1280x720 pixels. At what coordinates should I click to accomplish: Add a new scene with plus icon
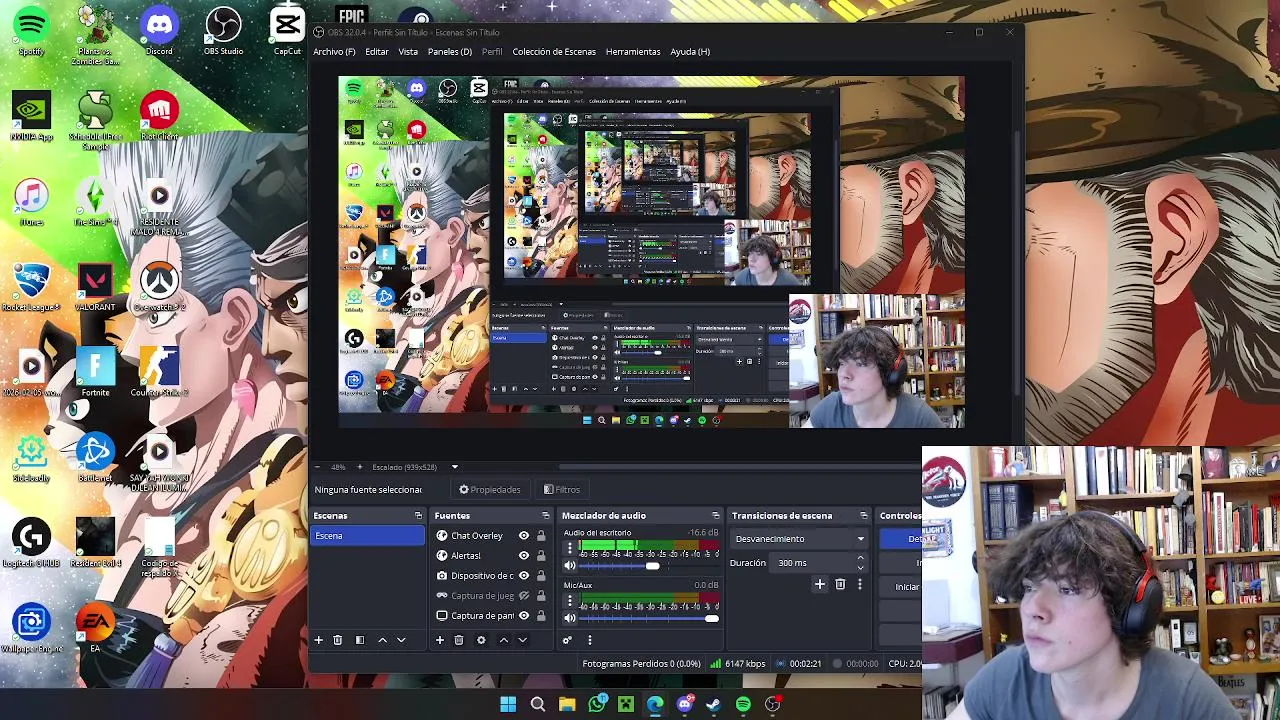pos(319,640)
